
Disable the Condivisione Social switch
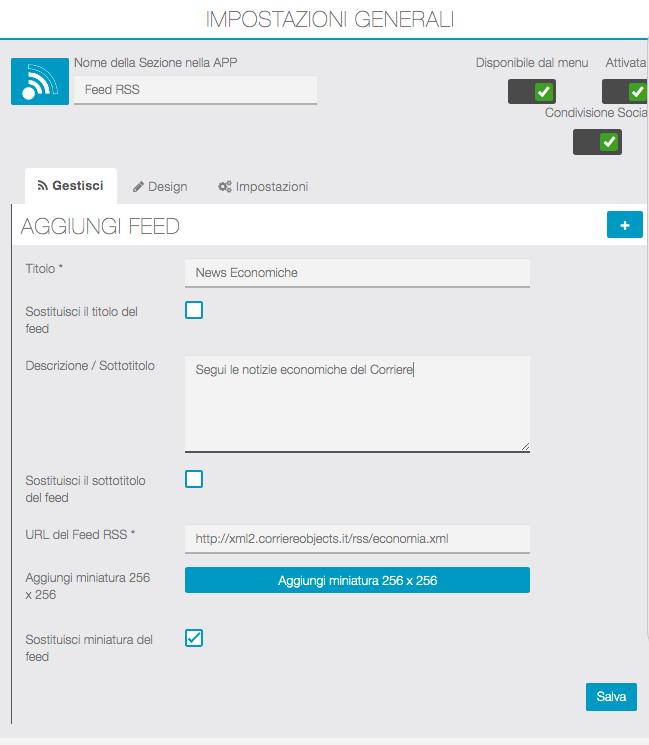597,142
